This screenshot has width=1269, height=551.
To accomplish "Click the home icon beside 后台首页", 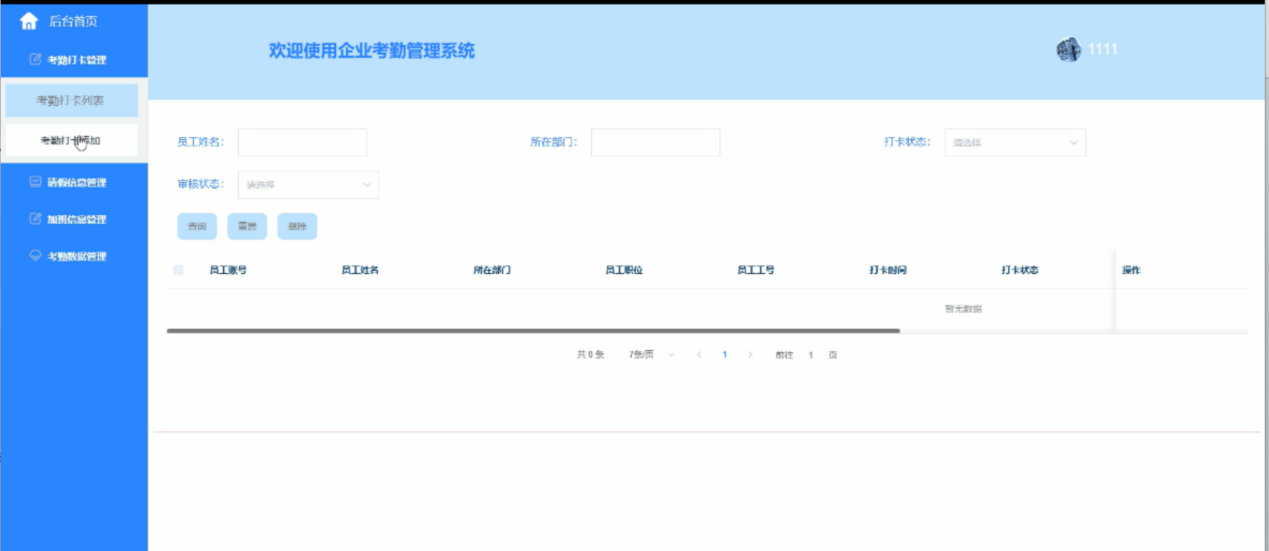I will point(29,21).
